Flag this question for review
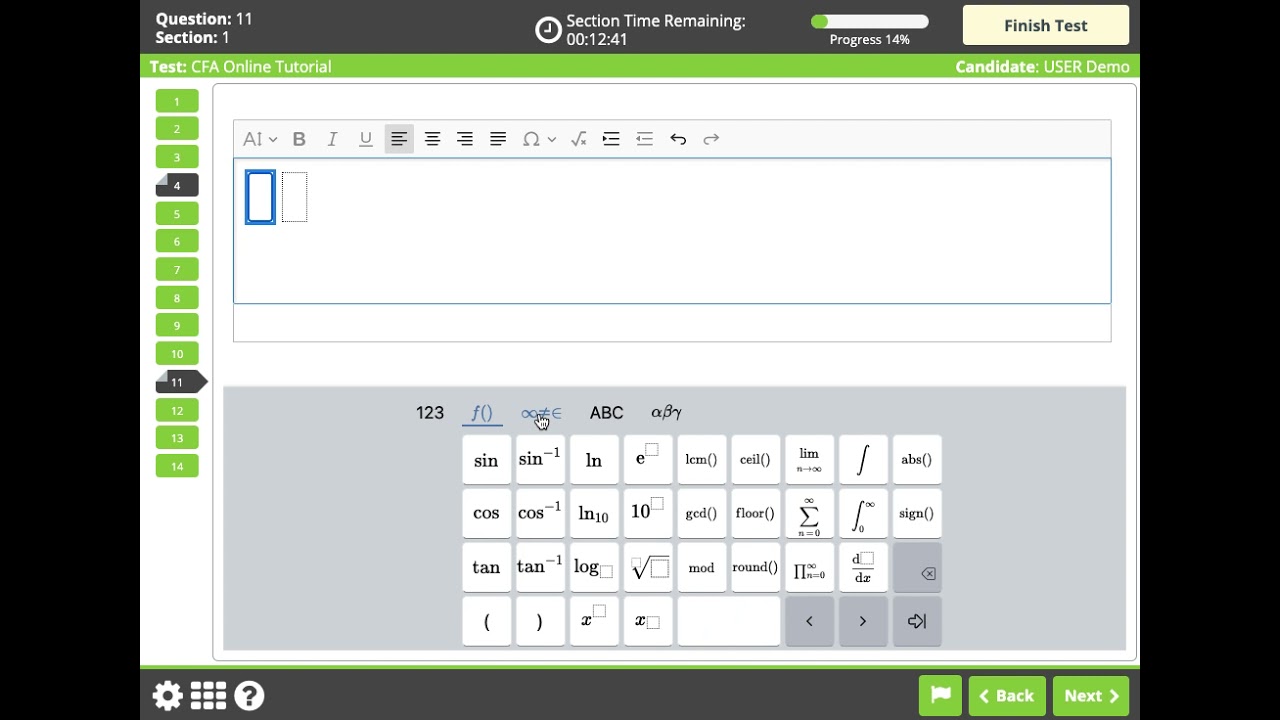This screenshot has width=1280, height=720. [941, 696]
